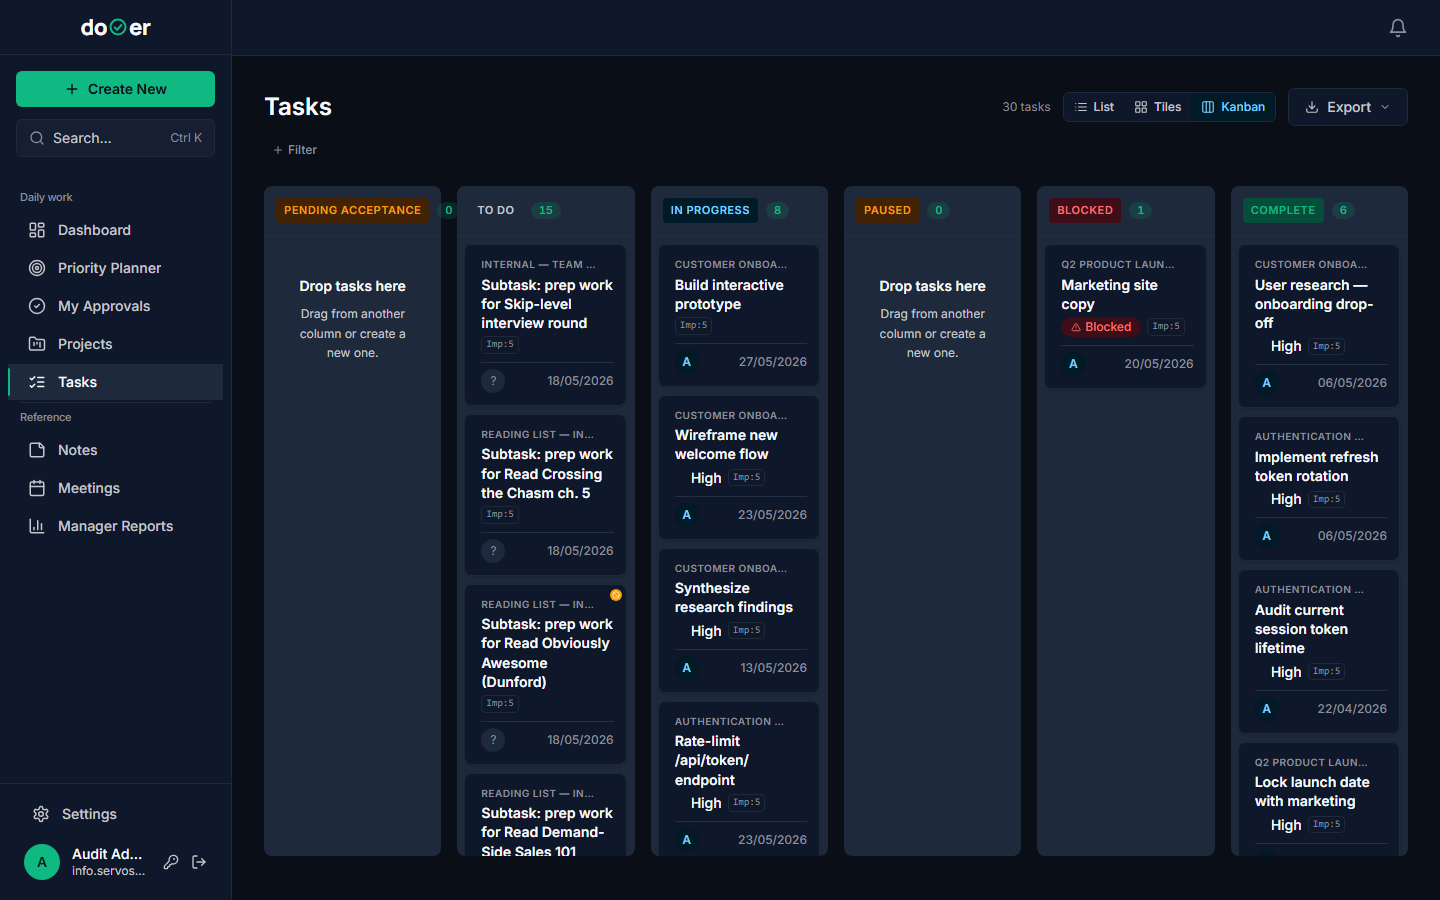The height and width of the screenshot is (900, 1440).
Task: Focus the Search field
Action: (x=116, y=138)
